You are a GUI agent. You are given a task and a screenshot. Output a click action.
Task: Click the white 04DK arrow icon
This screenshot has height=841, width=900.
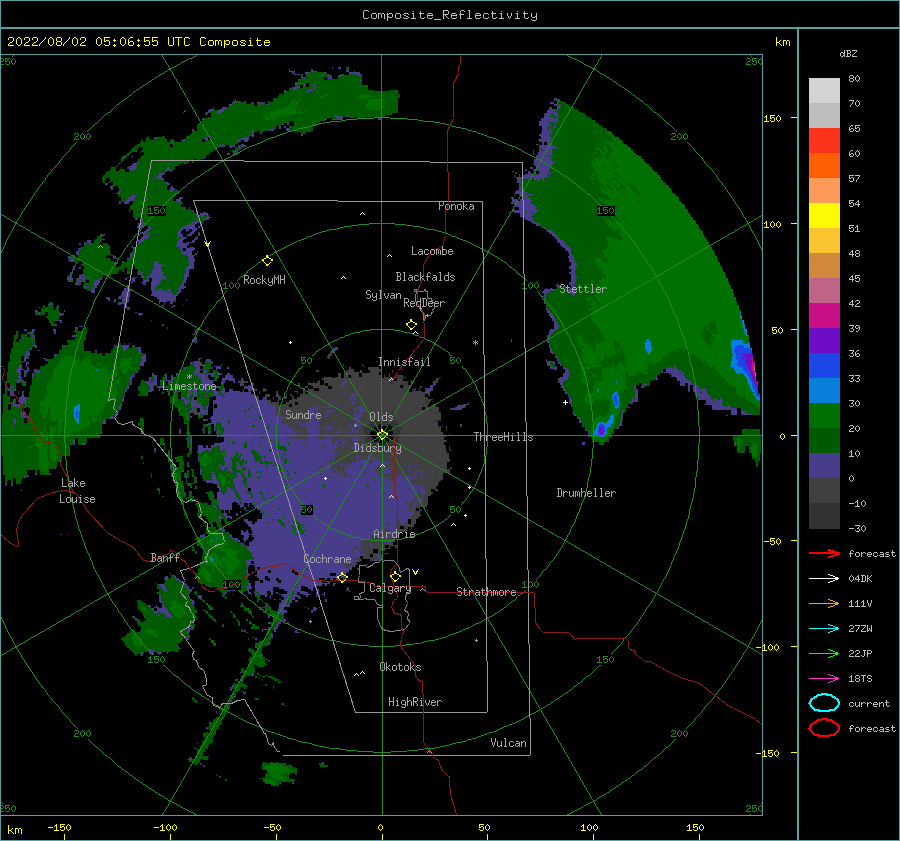pyautogui.click(x=824, y=578)
